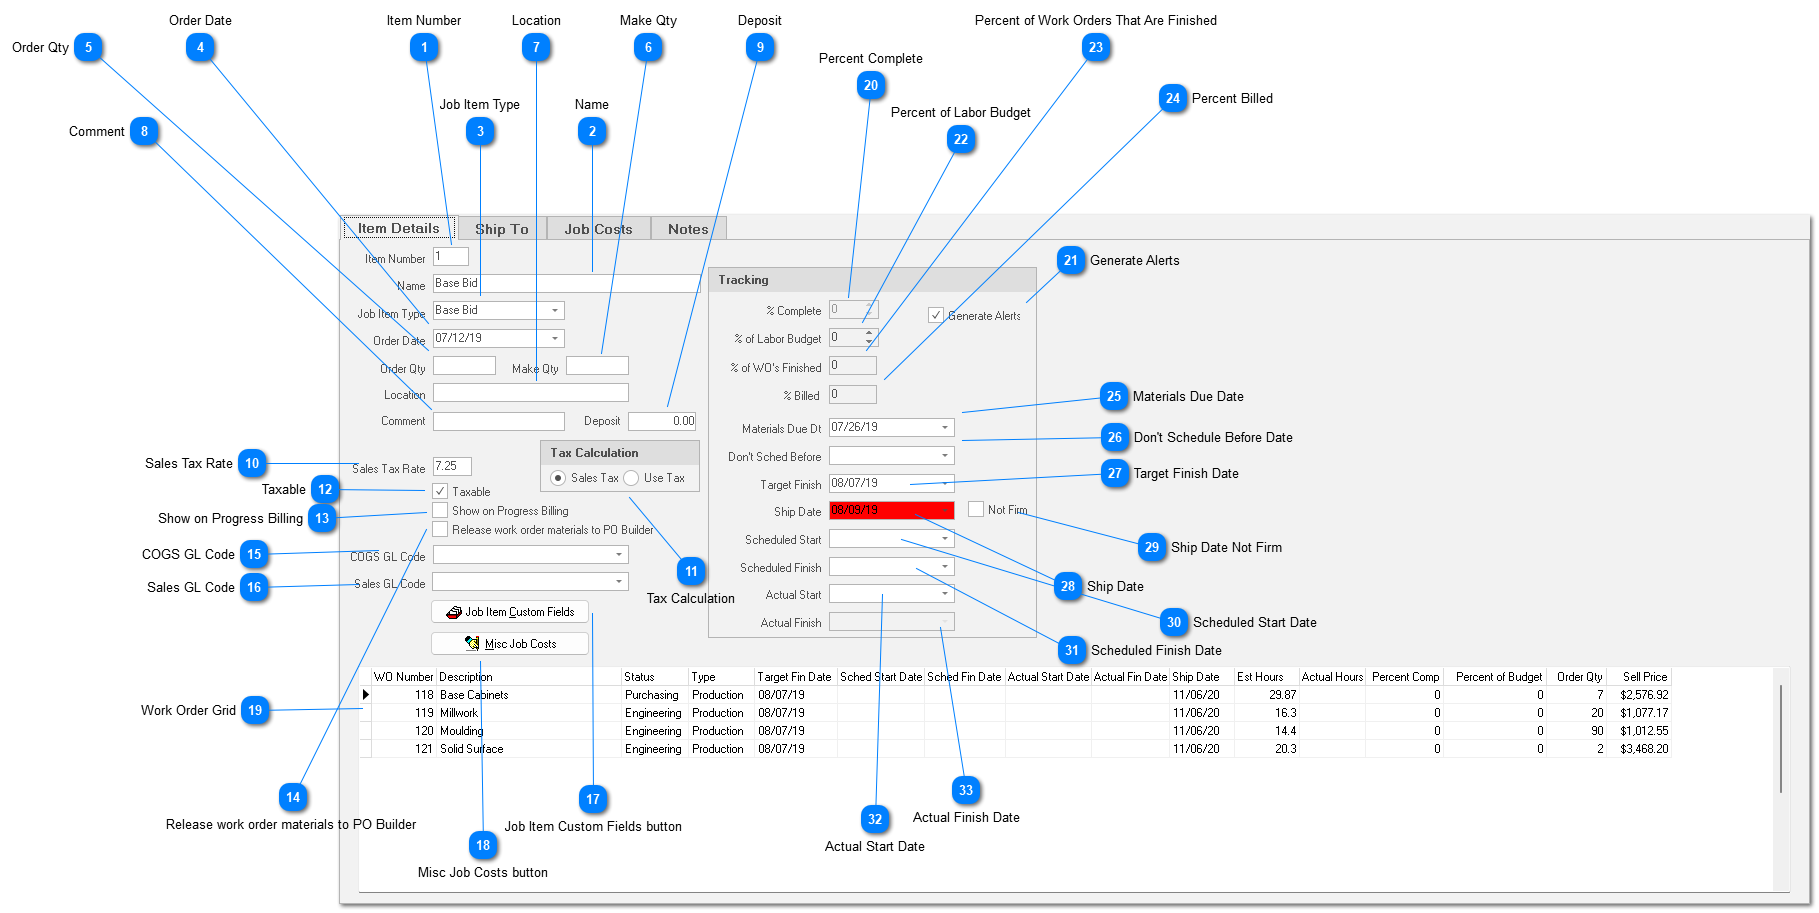Open the COGS GL Code dropdown
The height and width of the screenshot is (913, 1819).
(x=619, y=554)
